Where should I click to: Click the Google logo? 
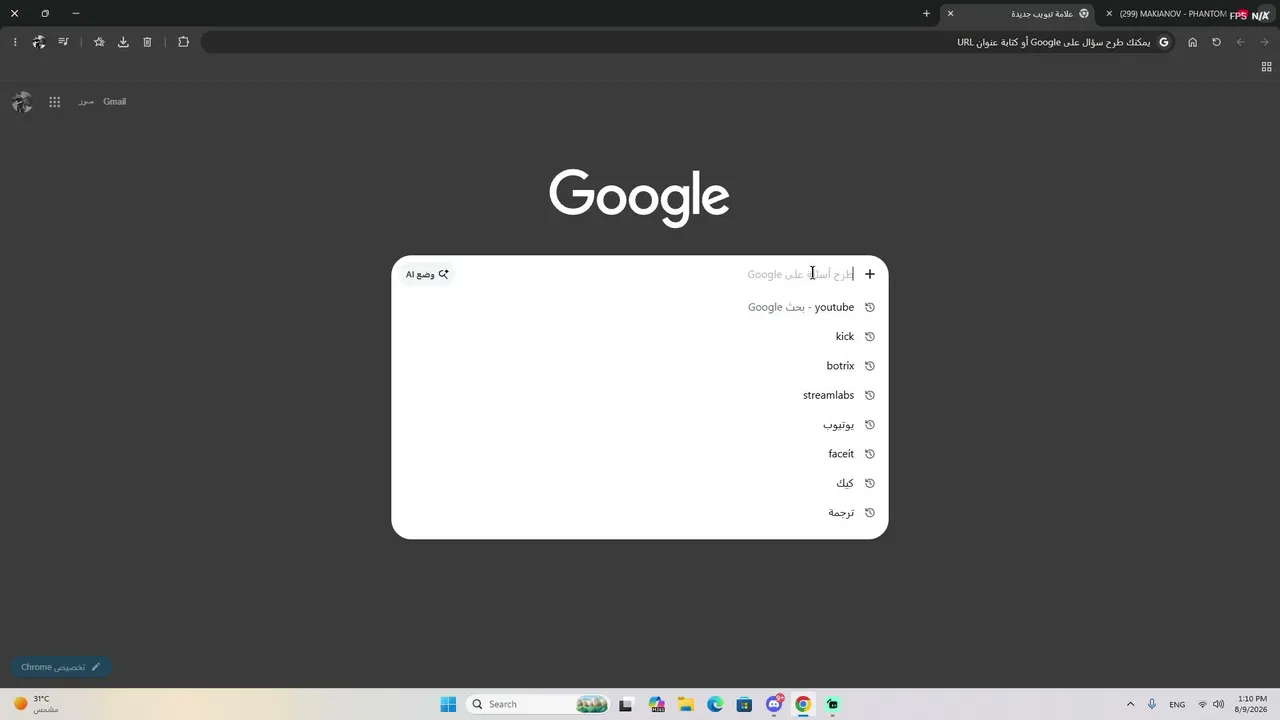click(639, 197)
